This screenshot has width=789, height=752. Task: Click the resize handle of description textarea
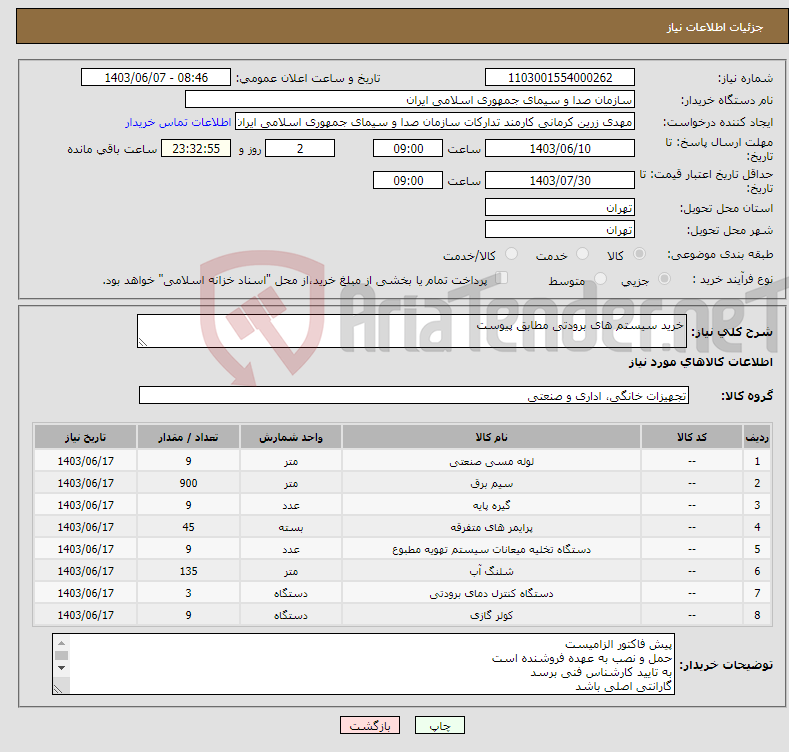click(143, 342)
